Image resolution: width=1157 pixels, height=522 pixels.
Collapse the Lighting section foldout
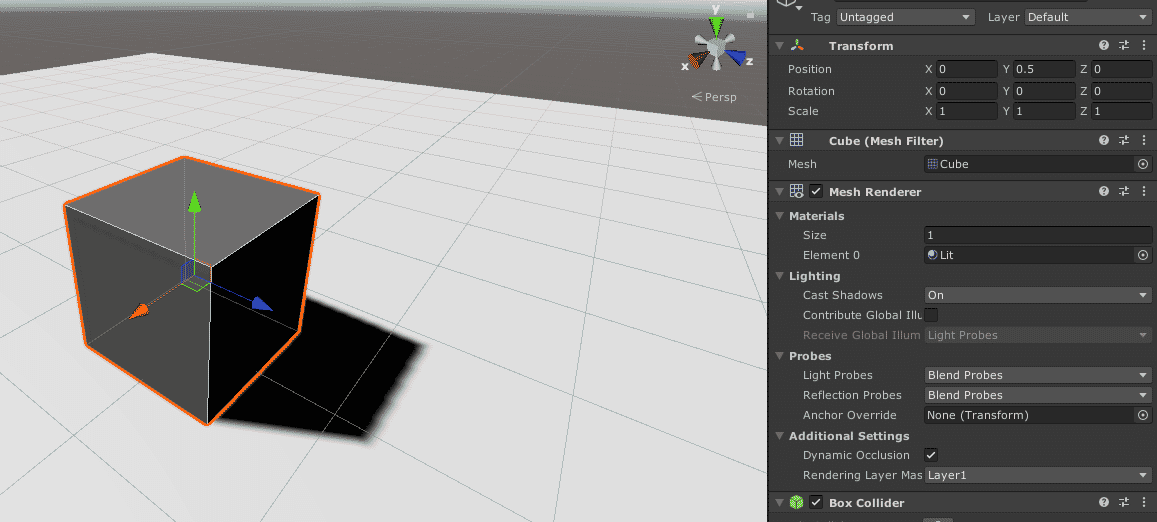coord(780,276)
